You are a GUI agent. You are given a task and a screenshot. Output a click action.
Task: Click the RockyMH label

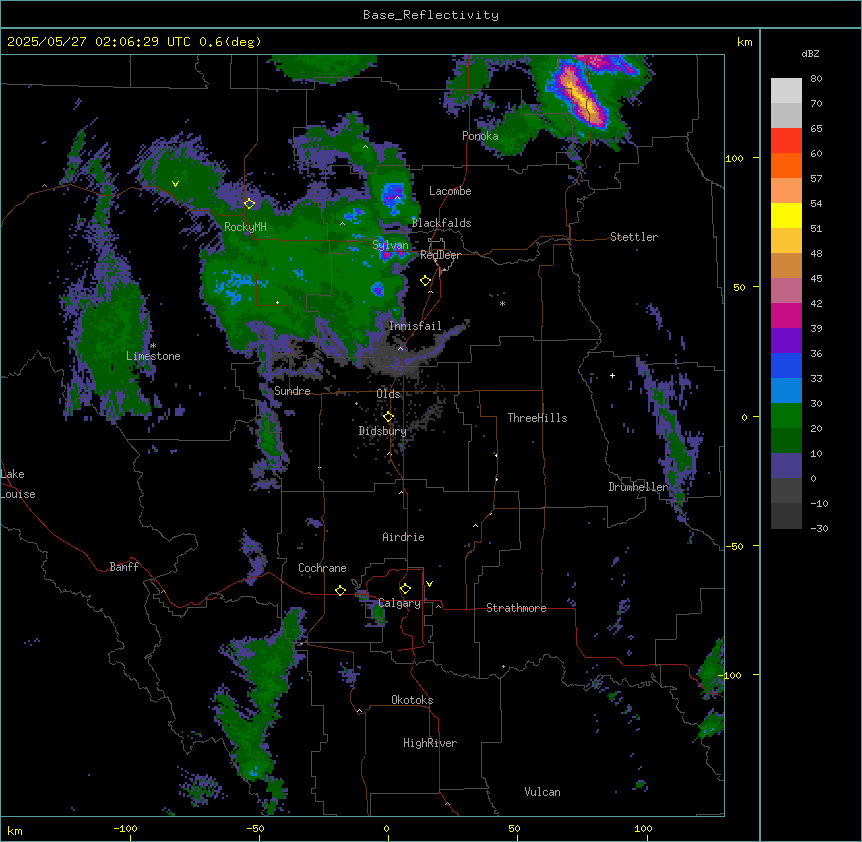tap(245, 227)
